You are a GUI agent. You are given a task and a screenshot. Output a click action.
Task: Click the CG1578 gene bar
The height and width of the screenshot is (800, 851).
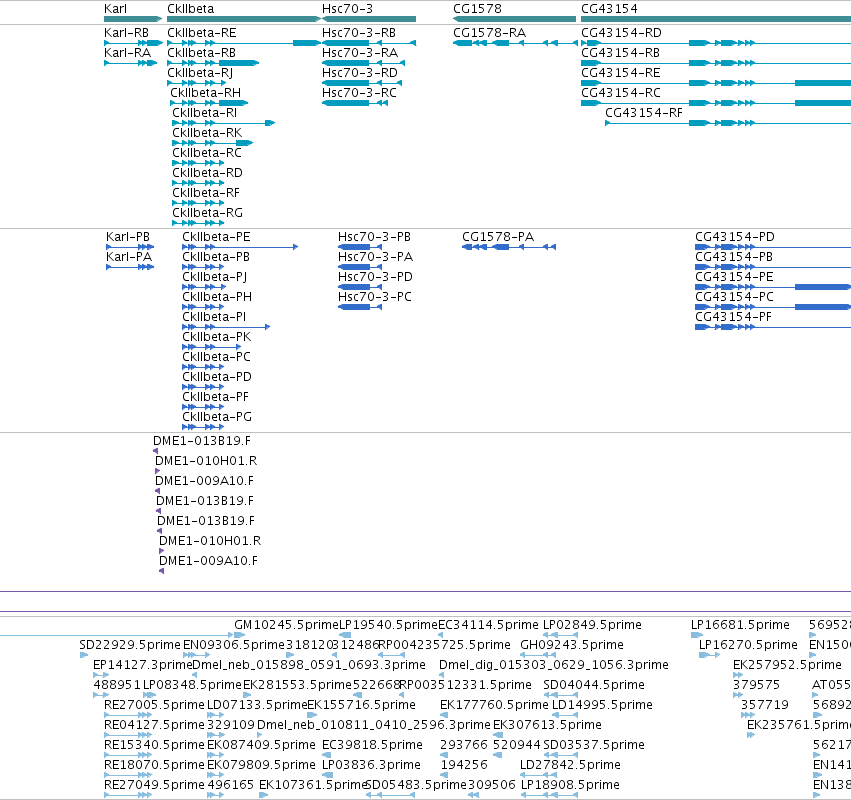click(x=514, y=19)
